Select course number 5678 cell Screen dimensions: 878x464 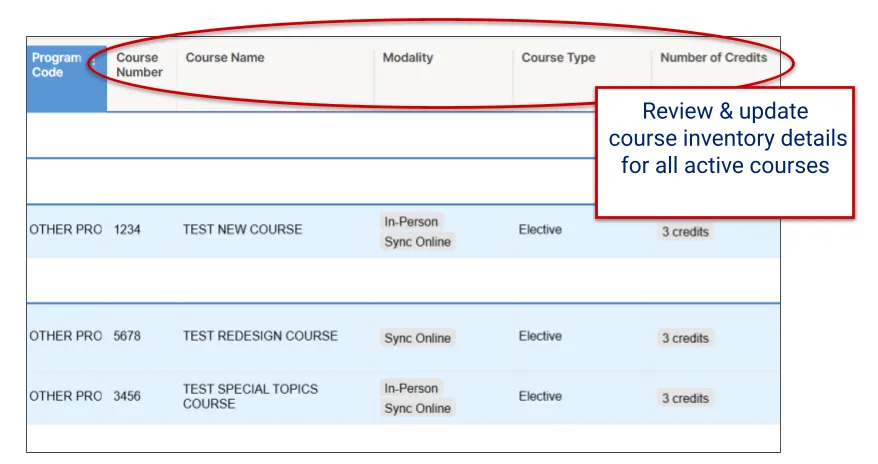(x=127, y=336)
